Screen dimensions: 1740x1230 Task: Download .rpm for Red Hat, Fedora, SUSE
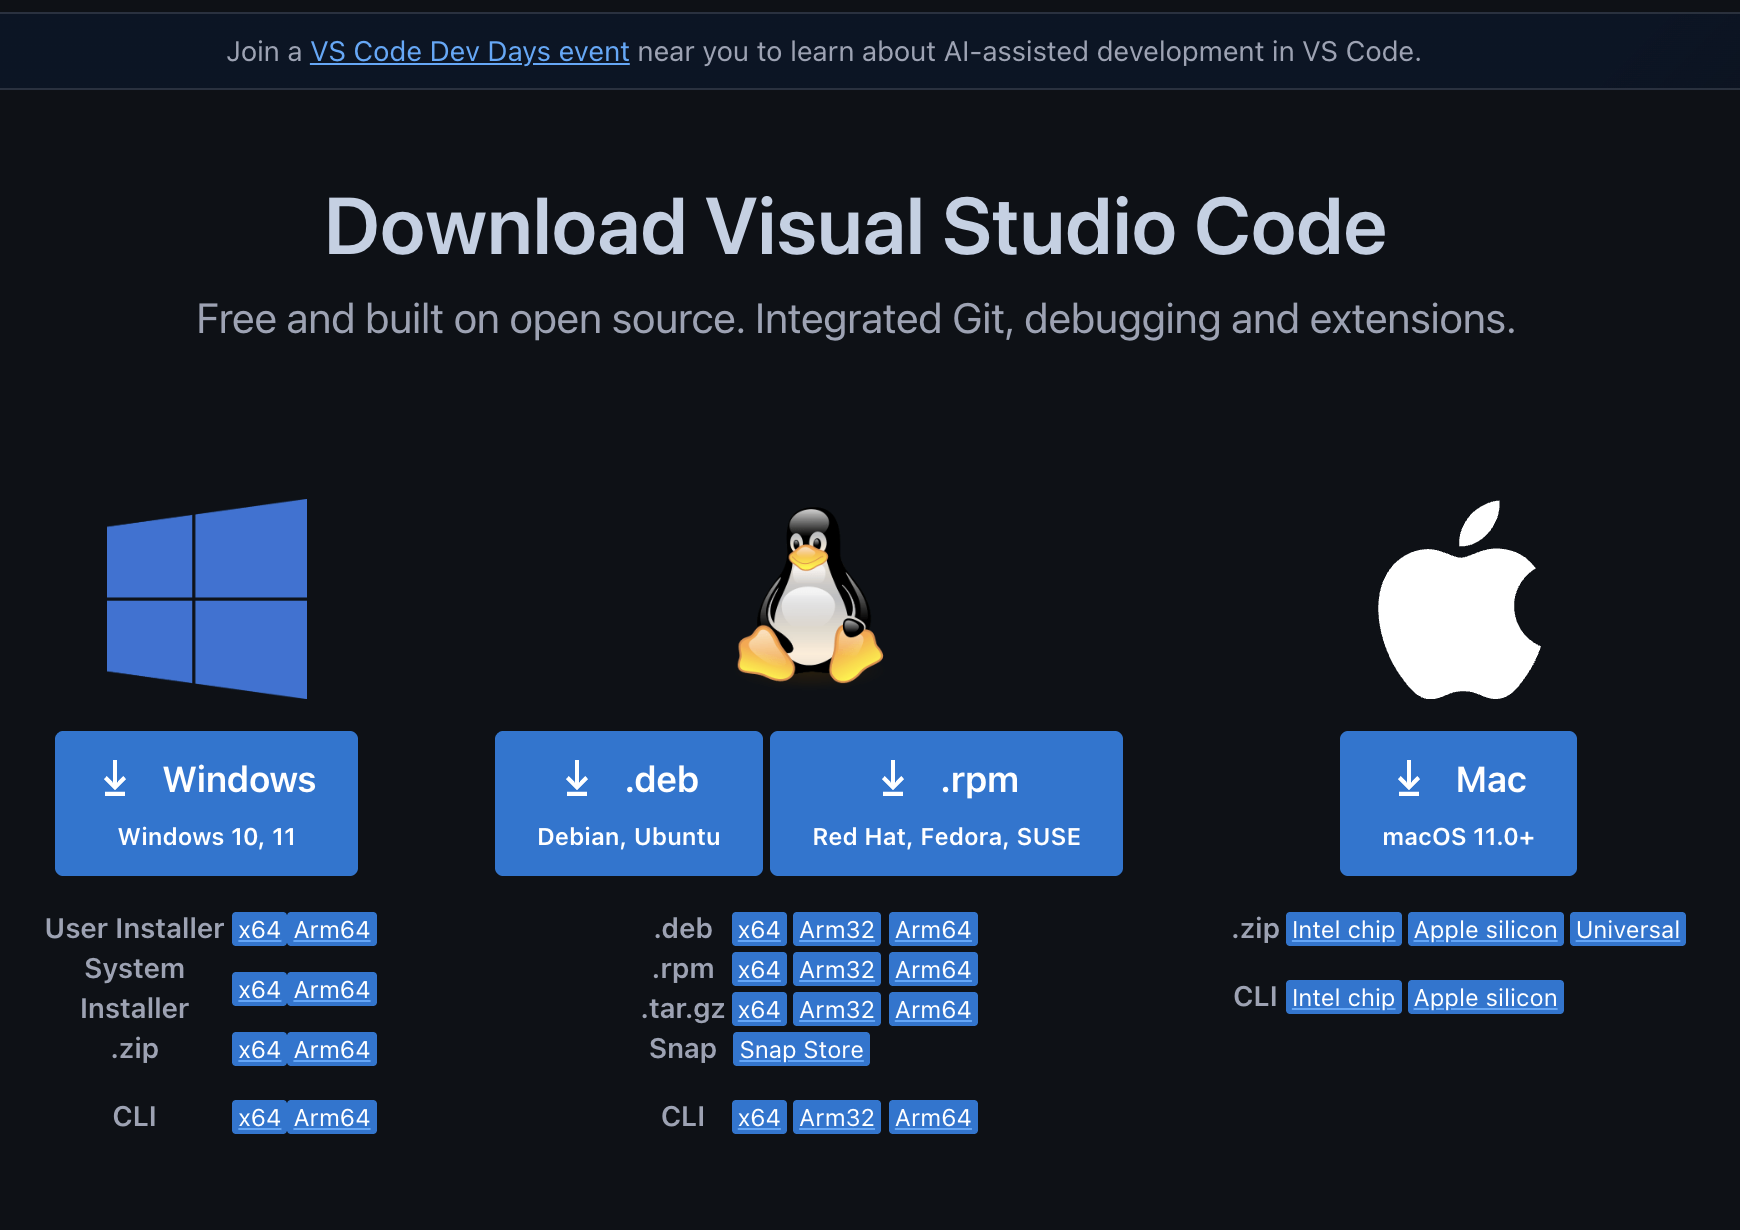946,803
